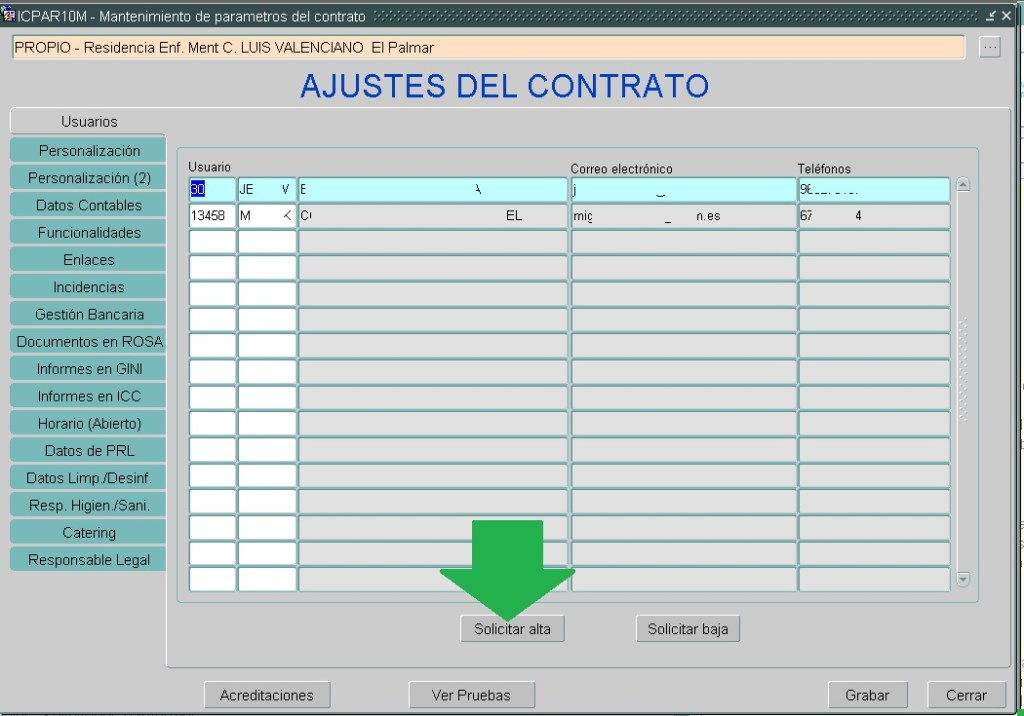
Task: Click scrollbar up arrow in users table
Action: 963,185
